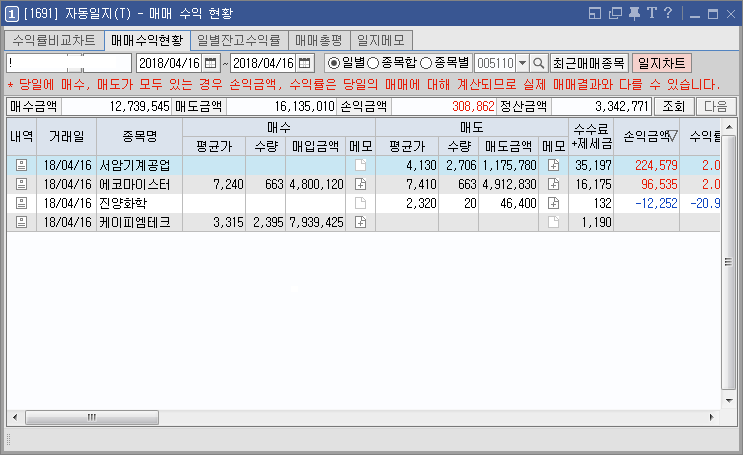Open end date calendar picker
This screenshot has height=455, width=743.
pyautogui.click(x=305, y=63)
